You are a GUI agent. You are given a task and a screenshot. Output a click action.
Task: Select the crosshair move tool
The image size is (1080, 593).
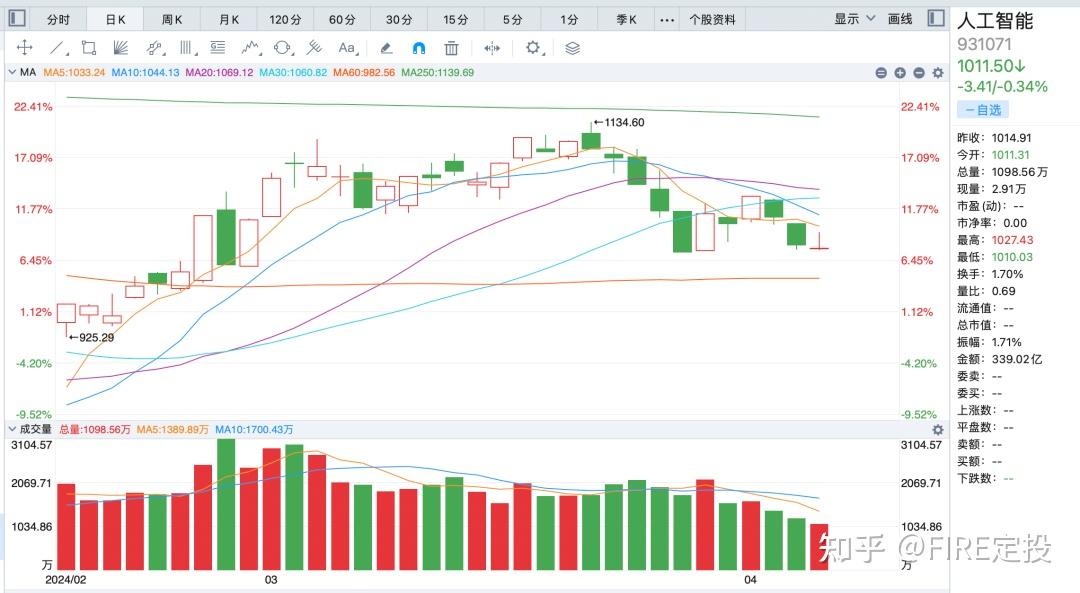(25, 48)
